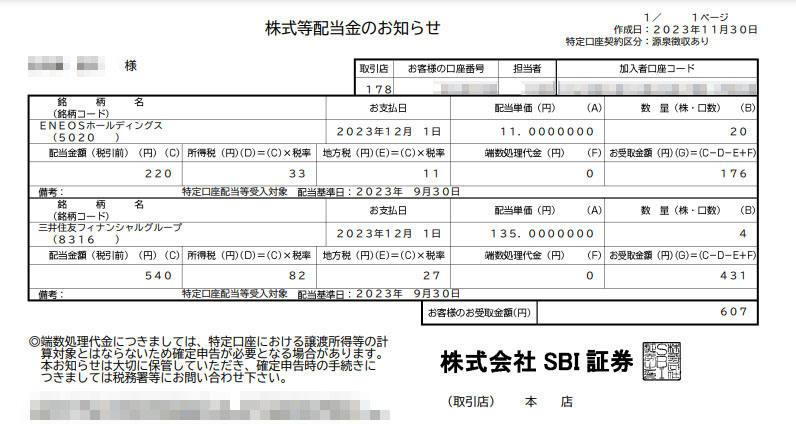Click the Sumitomo Mitsui received amount 431
The width and height of the screenshot is (796, 432).
pyautogui.click(x=733, y=274)
